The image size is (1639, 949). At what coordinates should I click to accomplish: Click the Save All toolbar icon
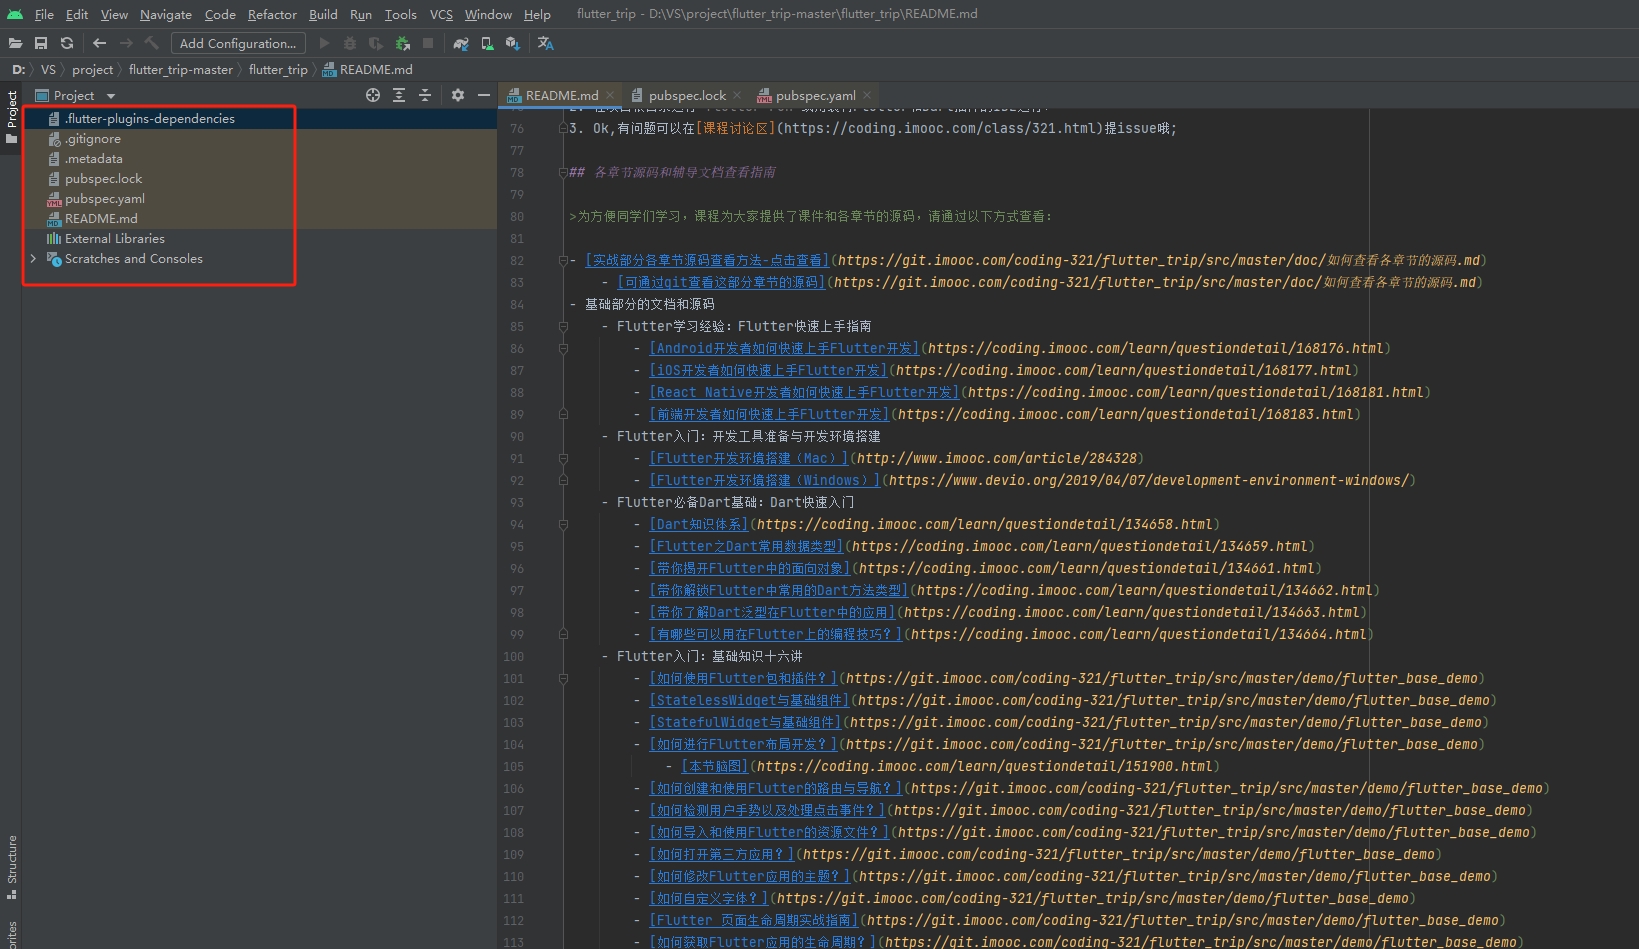[41, 43]
